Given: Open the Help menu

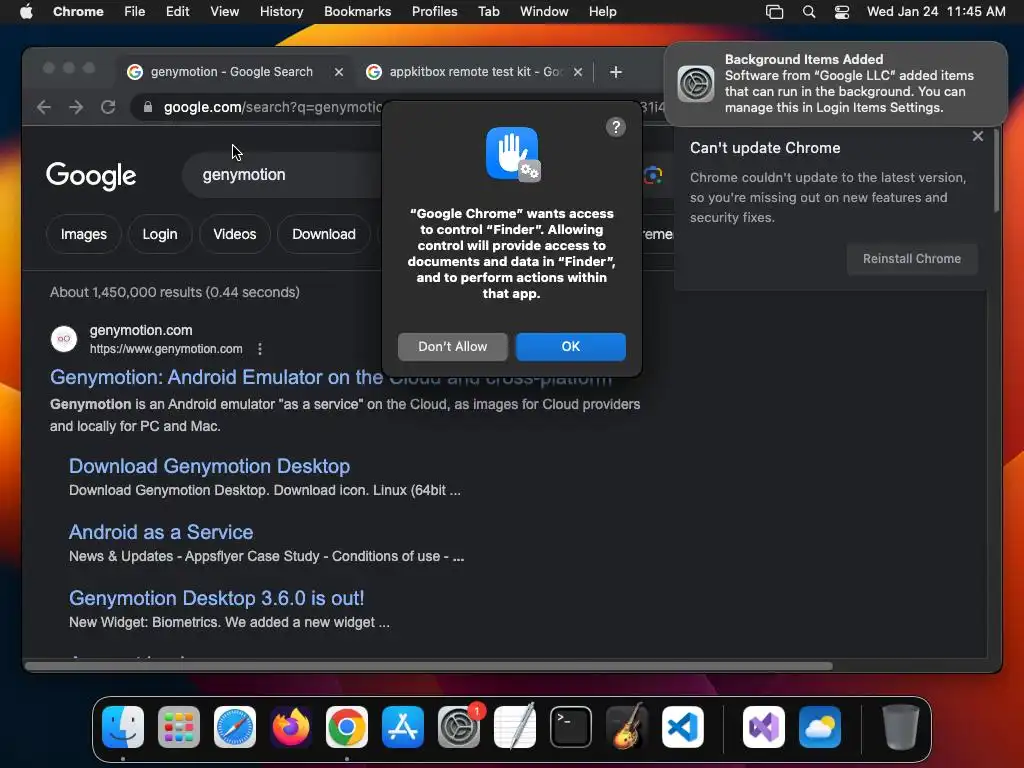Looking at the screenshot, I should (602, 11).
